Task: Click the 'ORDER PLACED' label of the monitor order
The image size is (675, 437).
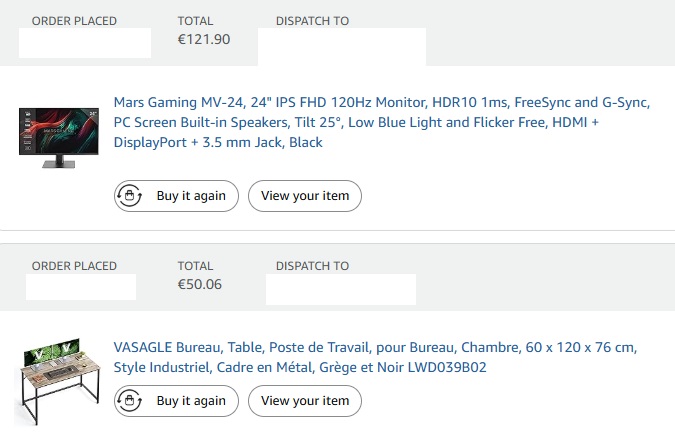Action: 74,21
